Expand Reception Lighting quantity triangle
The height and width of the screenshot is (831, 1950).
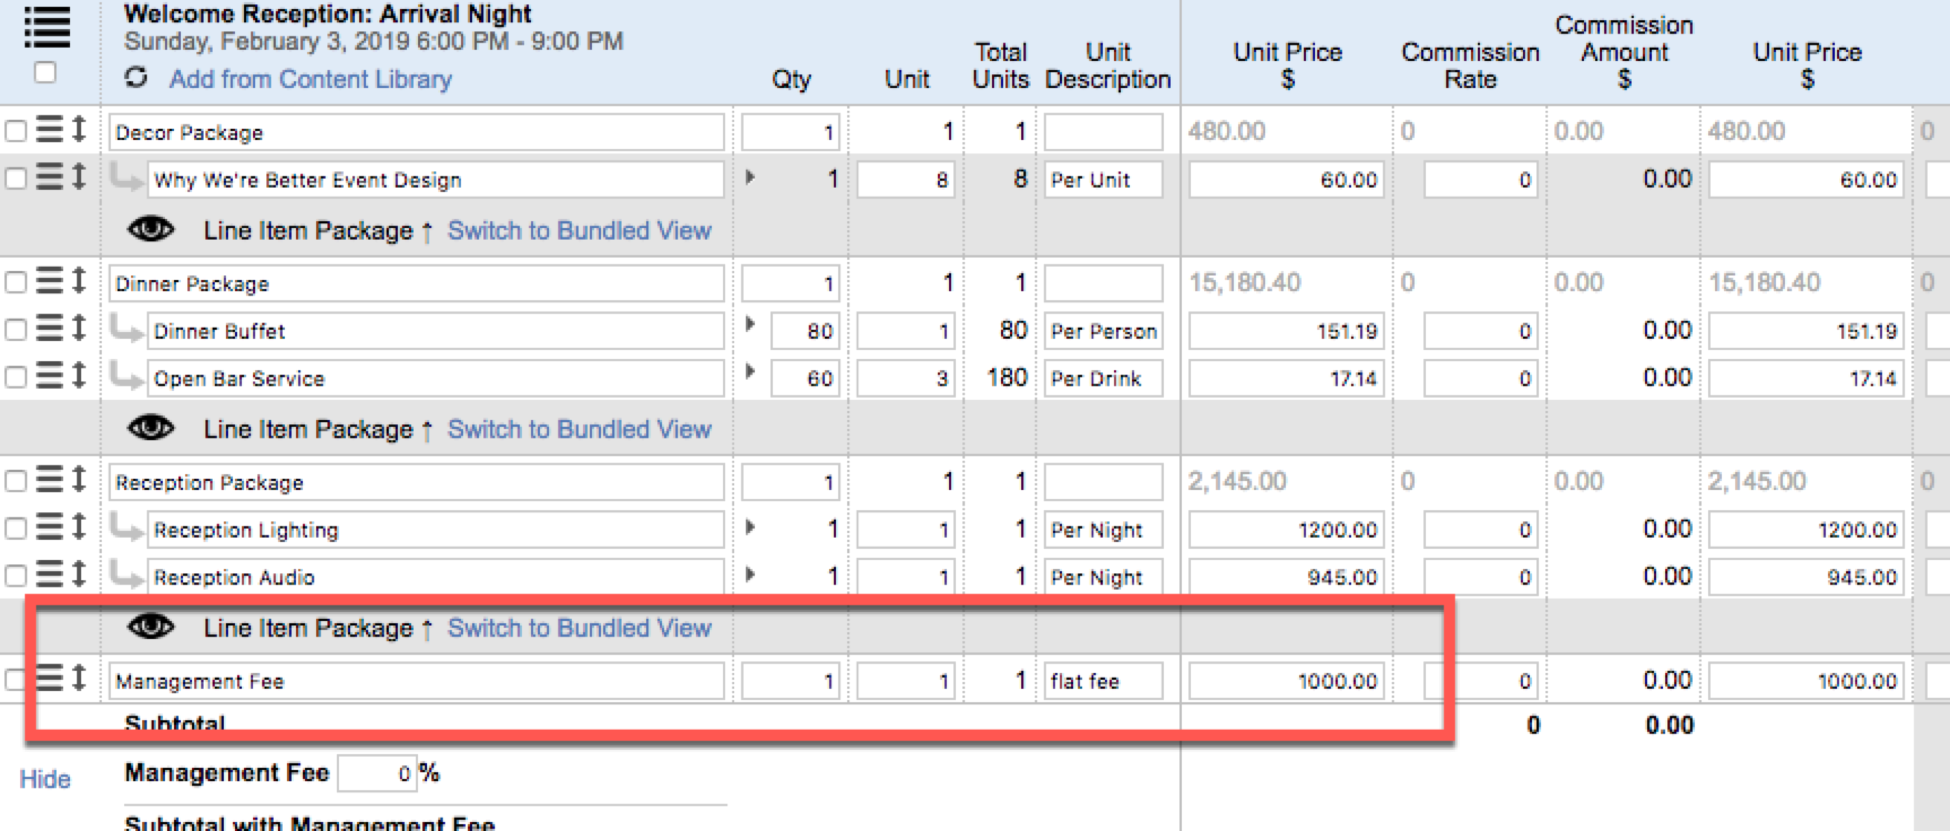point(750,527)
